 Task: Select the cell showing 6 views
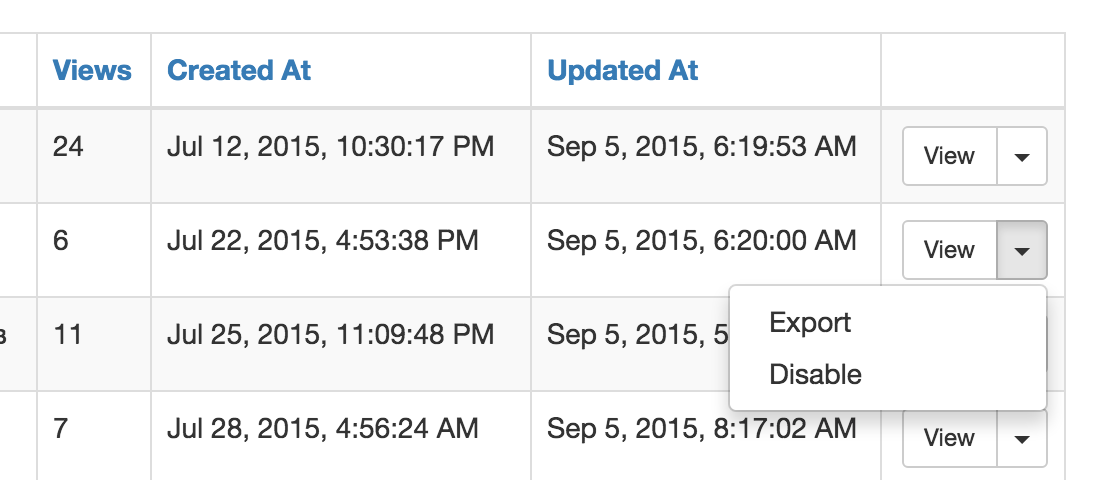94,250
